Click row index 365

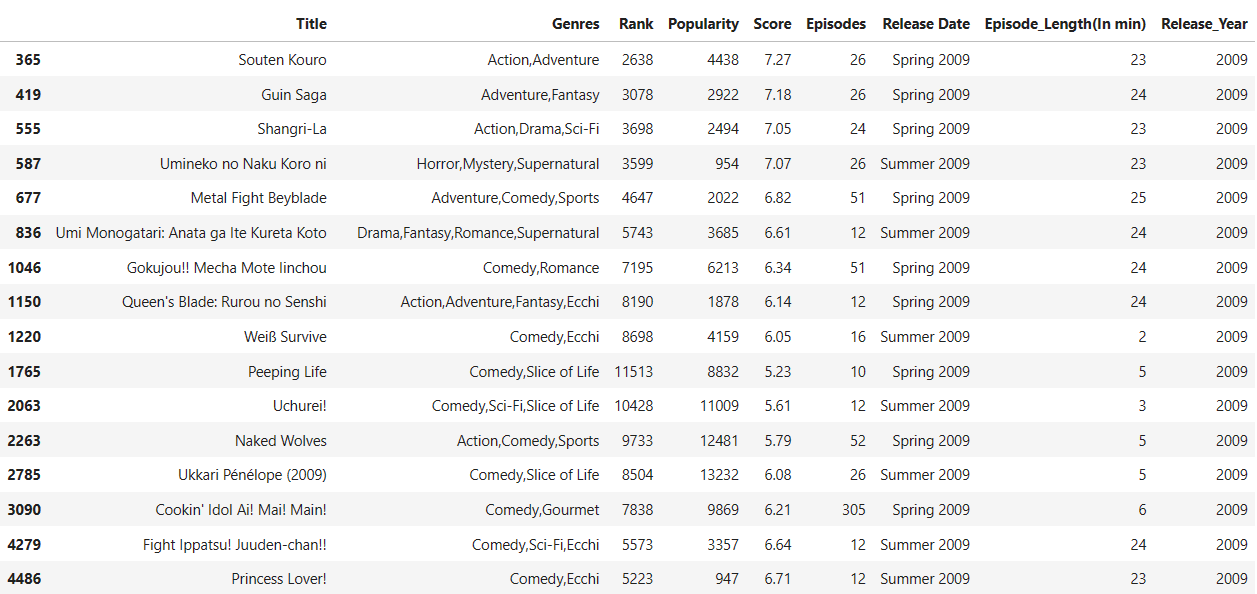coord(28,60)
